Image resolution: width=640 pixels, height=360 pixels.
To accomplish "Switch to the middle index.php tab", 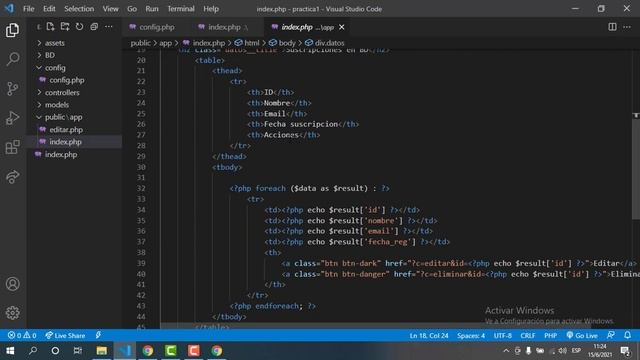I will 227,27.
